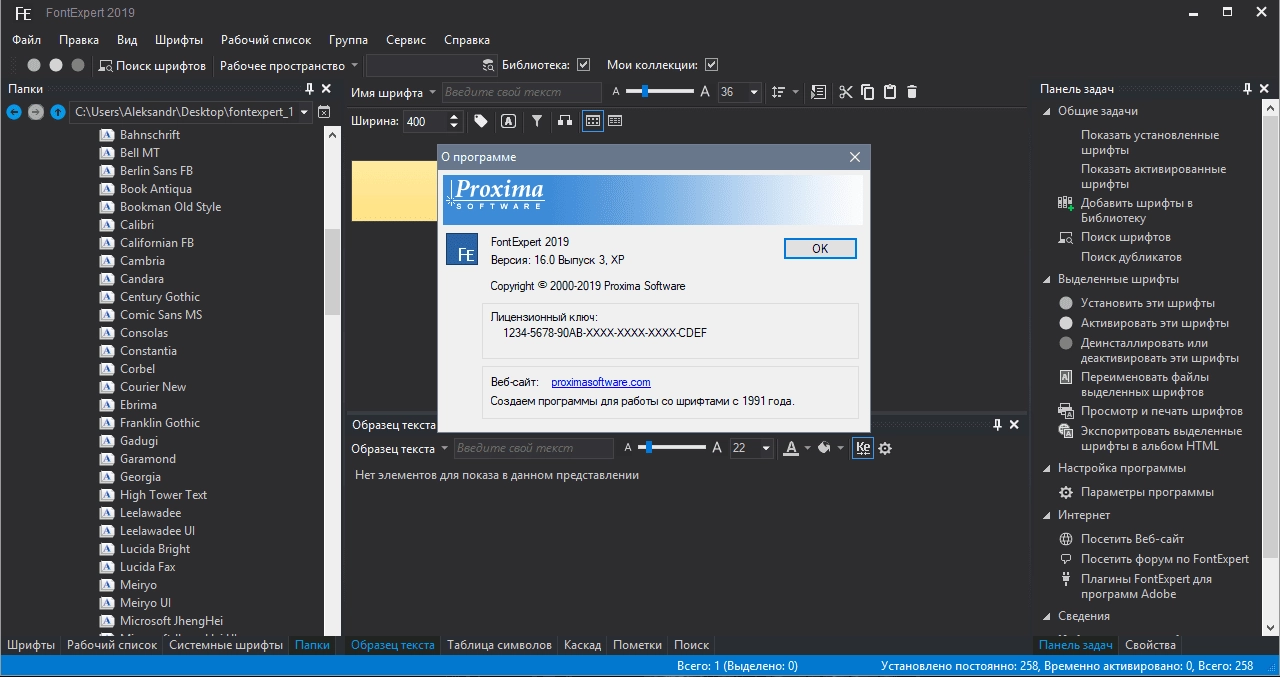
Task: Switch to the Системные шрифты tab
Action: 226,645
